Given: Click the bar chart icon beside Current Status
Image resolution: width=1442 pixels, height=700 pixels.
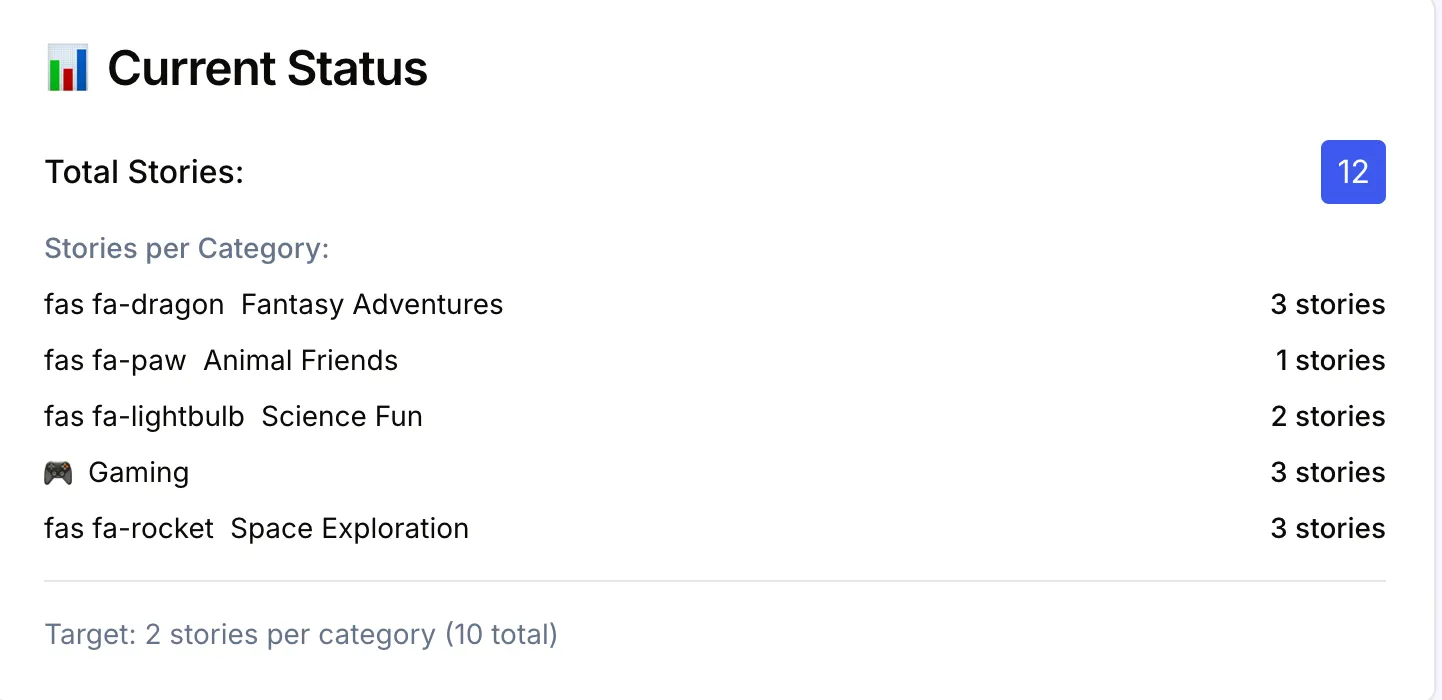Looking at the screenshot, I should click(67, 67).
